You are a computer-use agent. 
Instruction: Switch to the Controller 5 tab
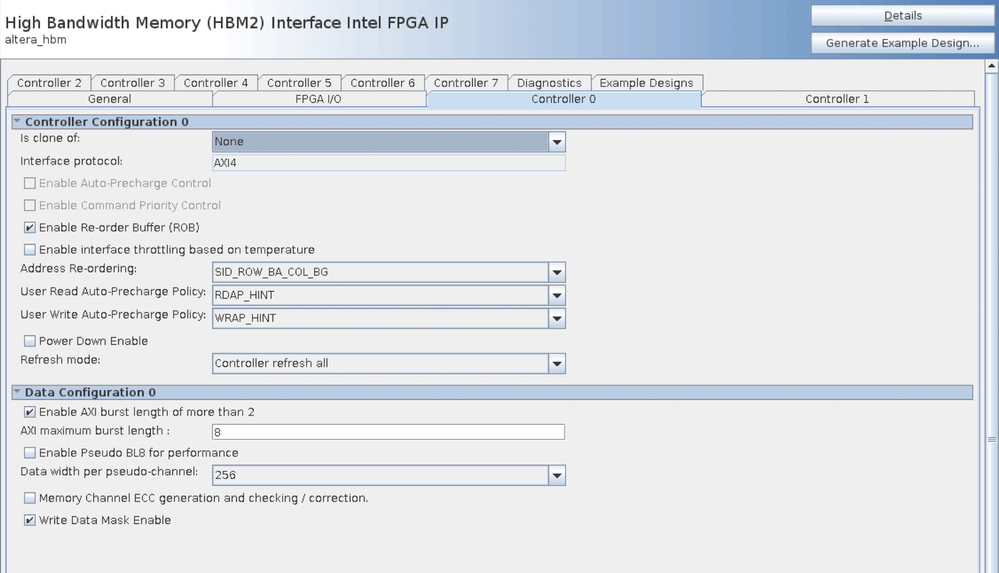pyautogui.click(x=299, y=83)
